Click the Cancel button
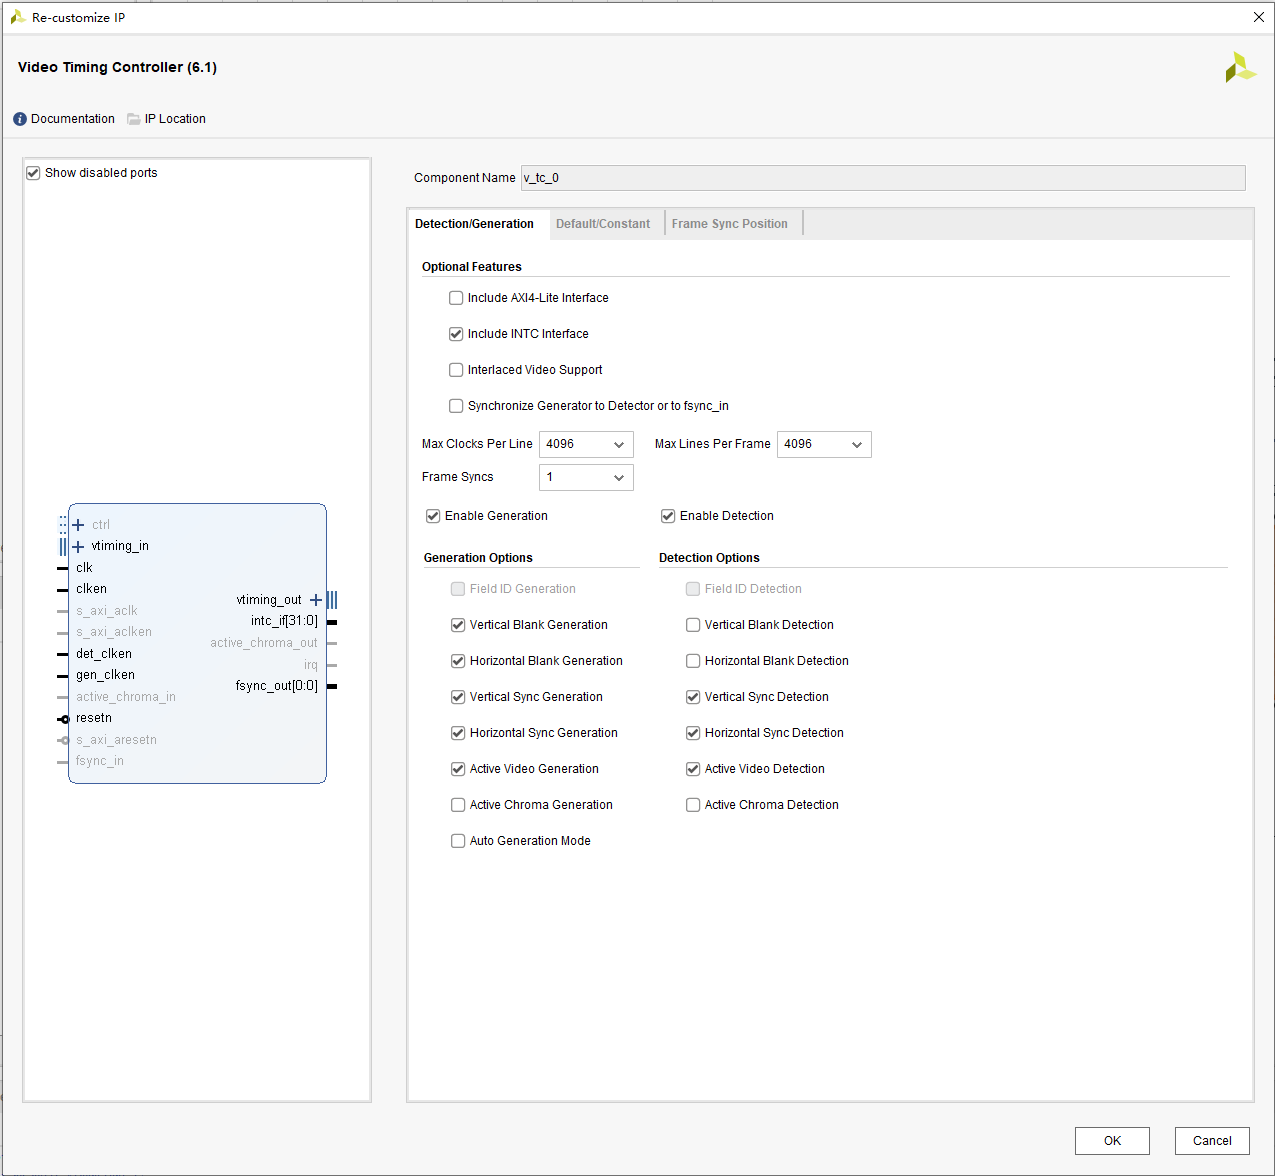The height and width of the screenshot is (1176, 1275). pos(1212,1140)
